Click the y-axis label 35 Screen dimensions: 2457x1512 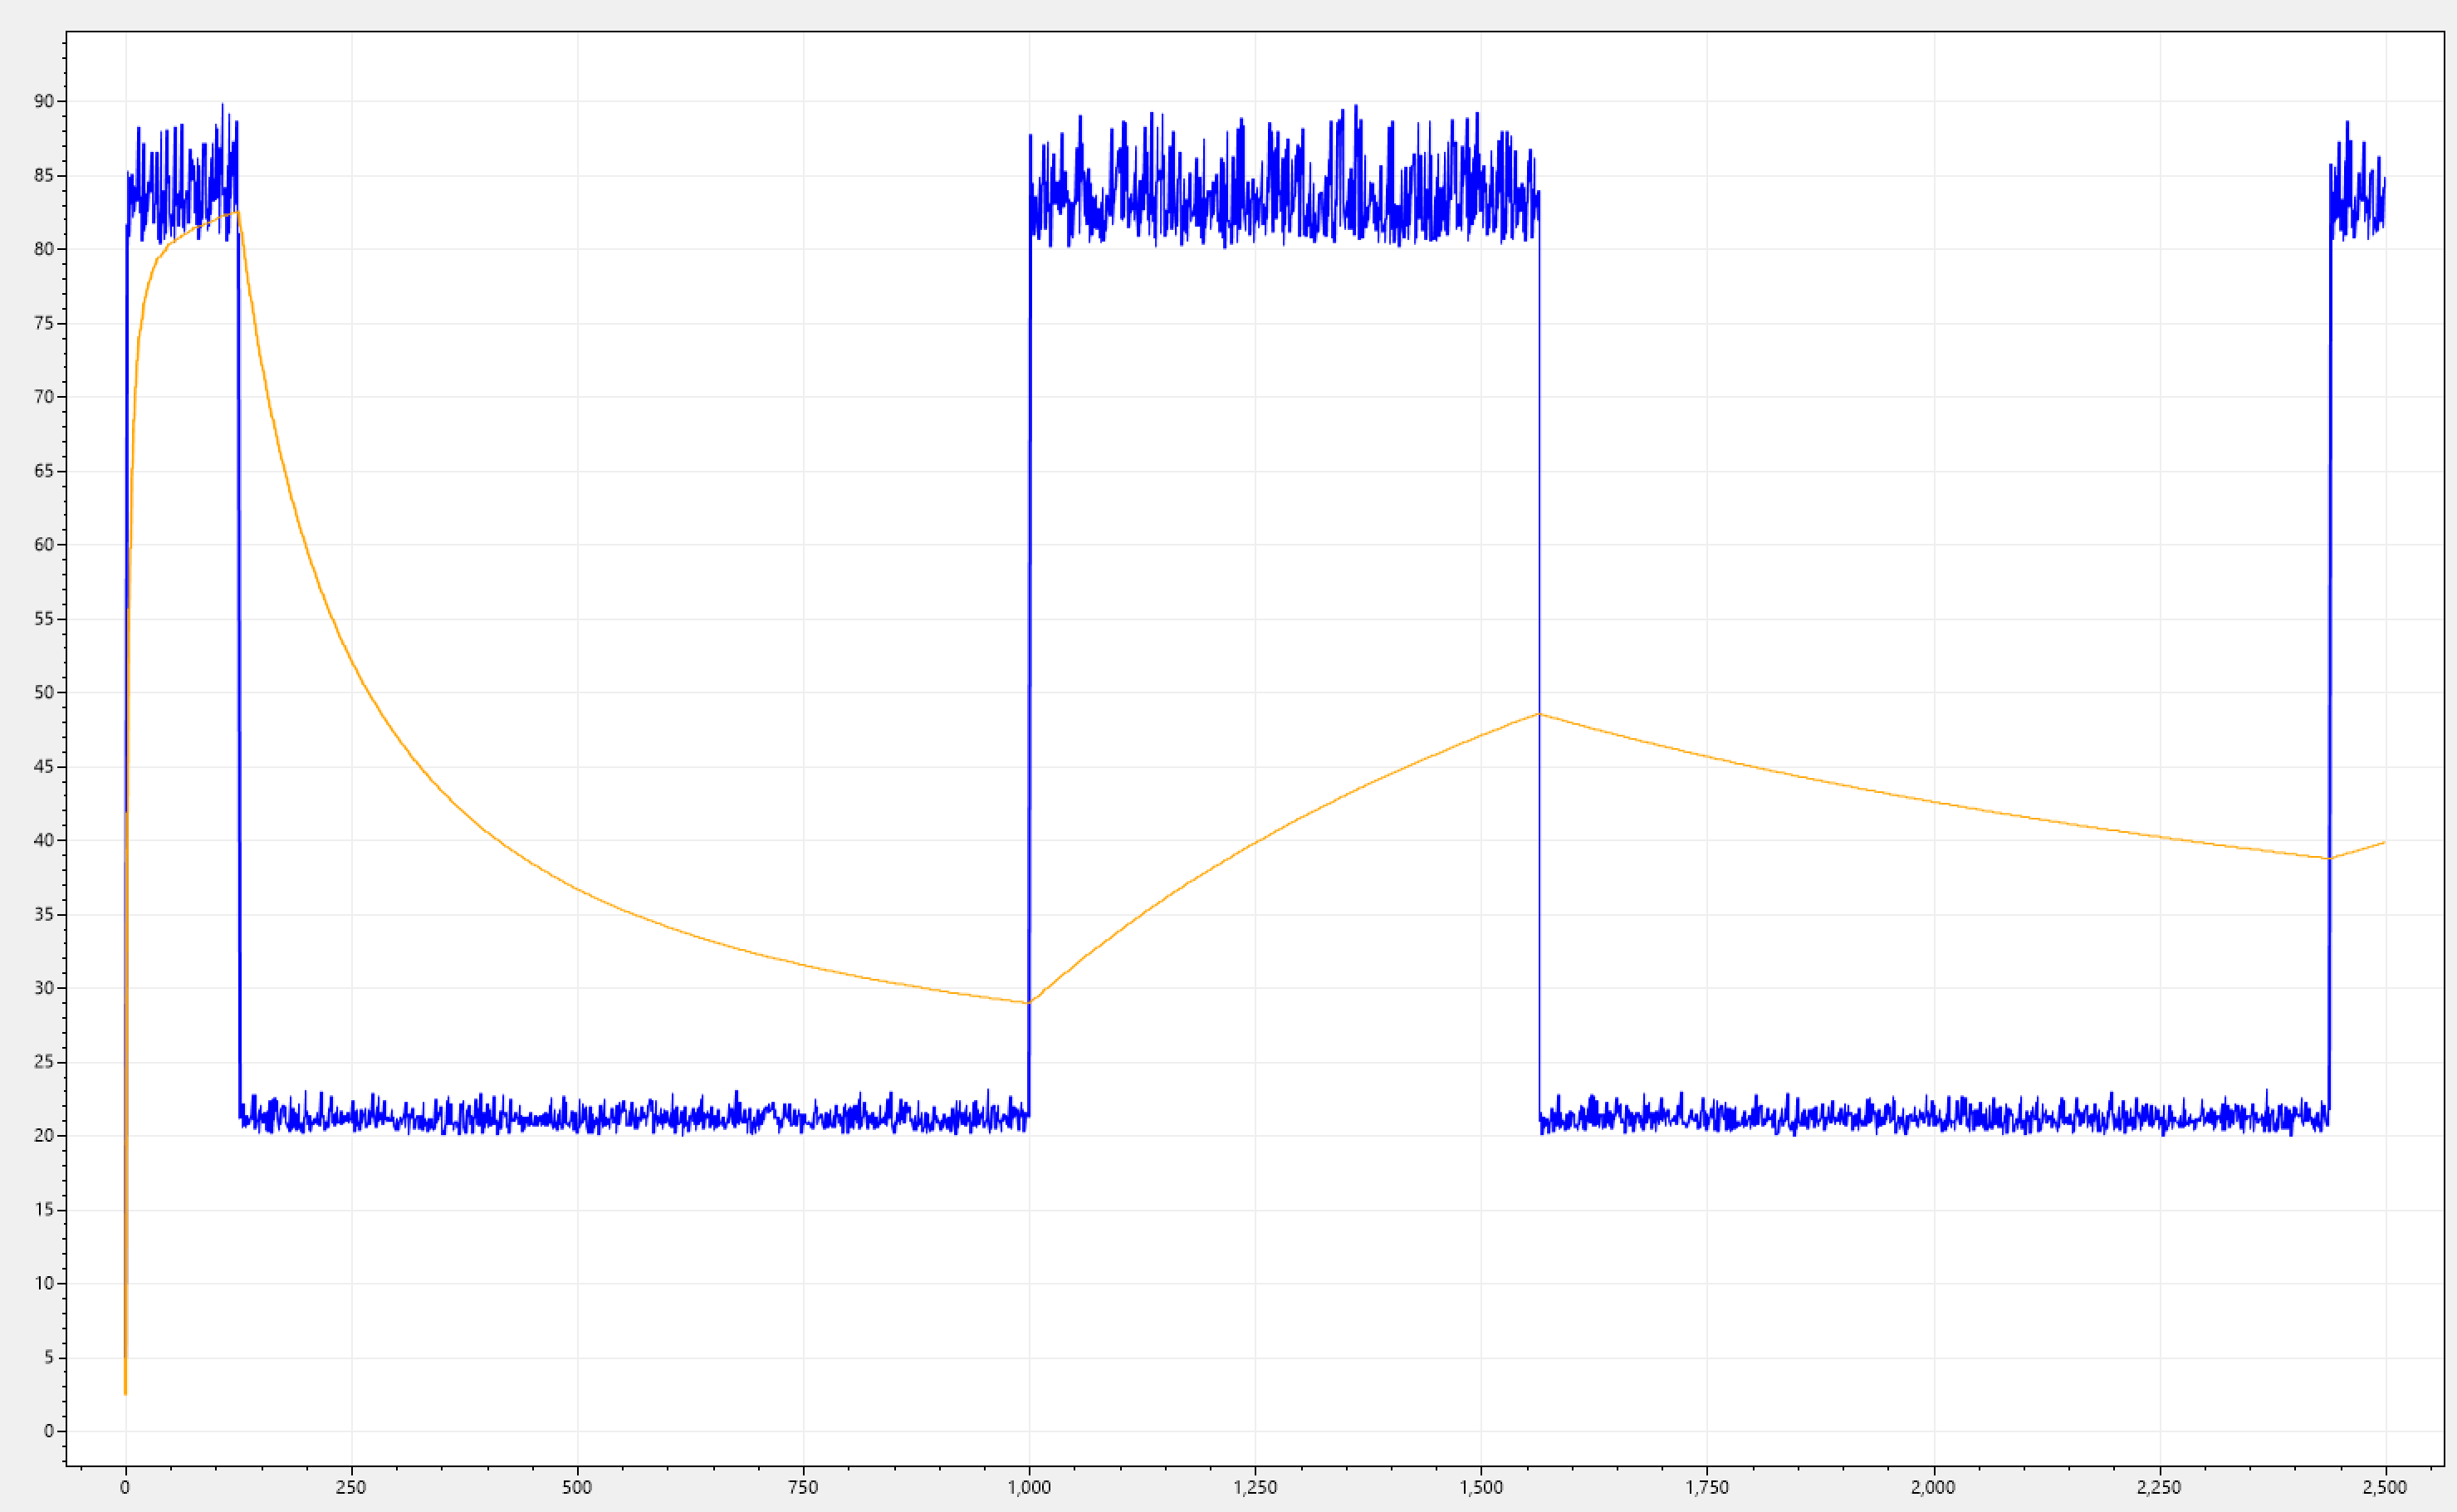(x=44, y=914)
